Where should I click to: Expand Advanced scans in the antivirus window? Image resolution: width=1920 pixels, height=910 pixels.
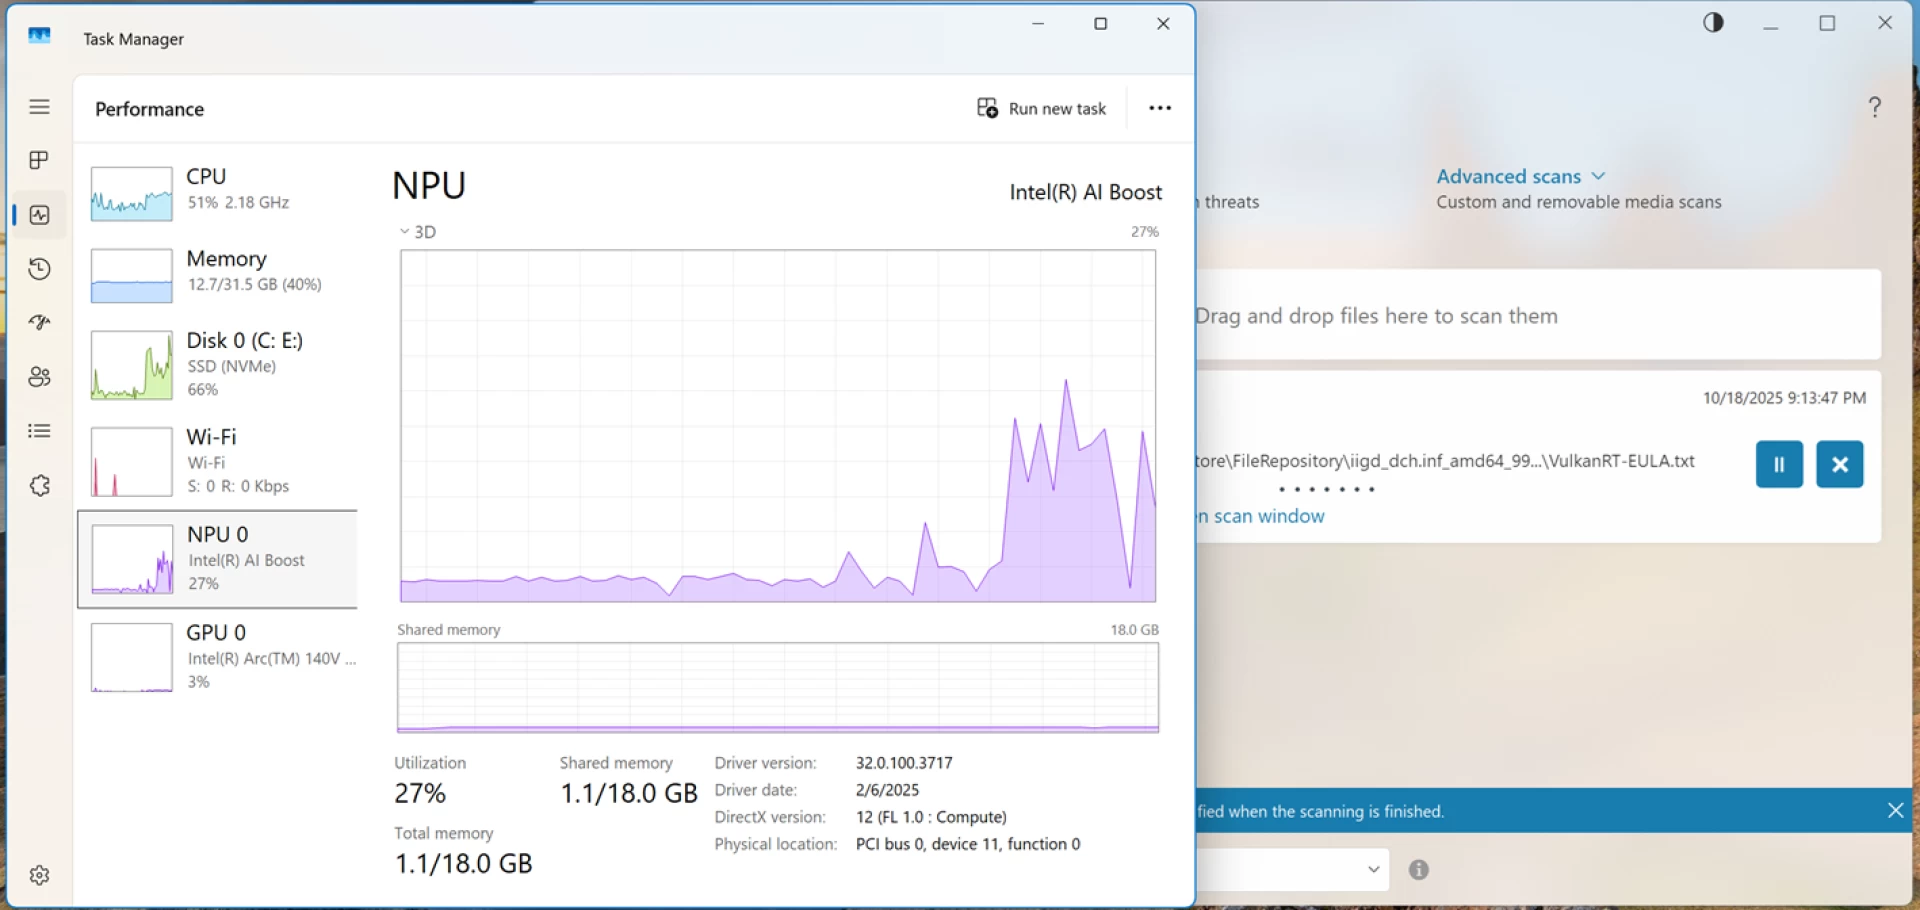[1521, 176]
